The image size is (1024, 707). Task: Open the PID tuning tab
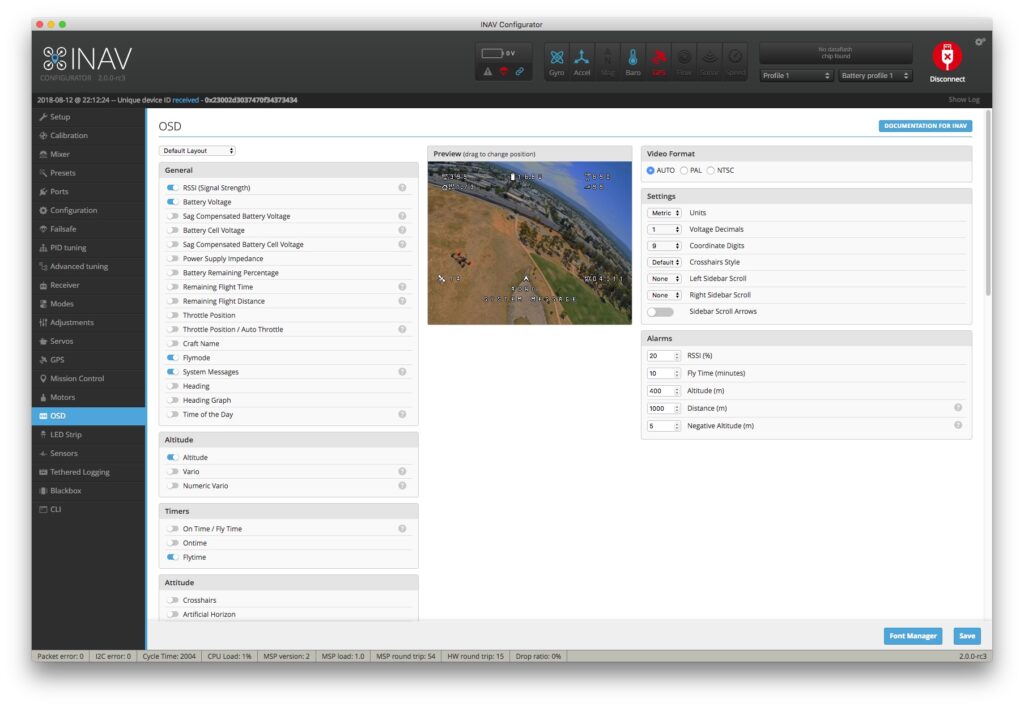pos(68,248)
